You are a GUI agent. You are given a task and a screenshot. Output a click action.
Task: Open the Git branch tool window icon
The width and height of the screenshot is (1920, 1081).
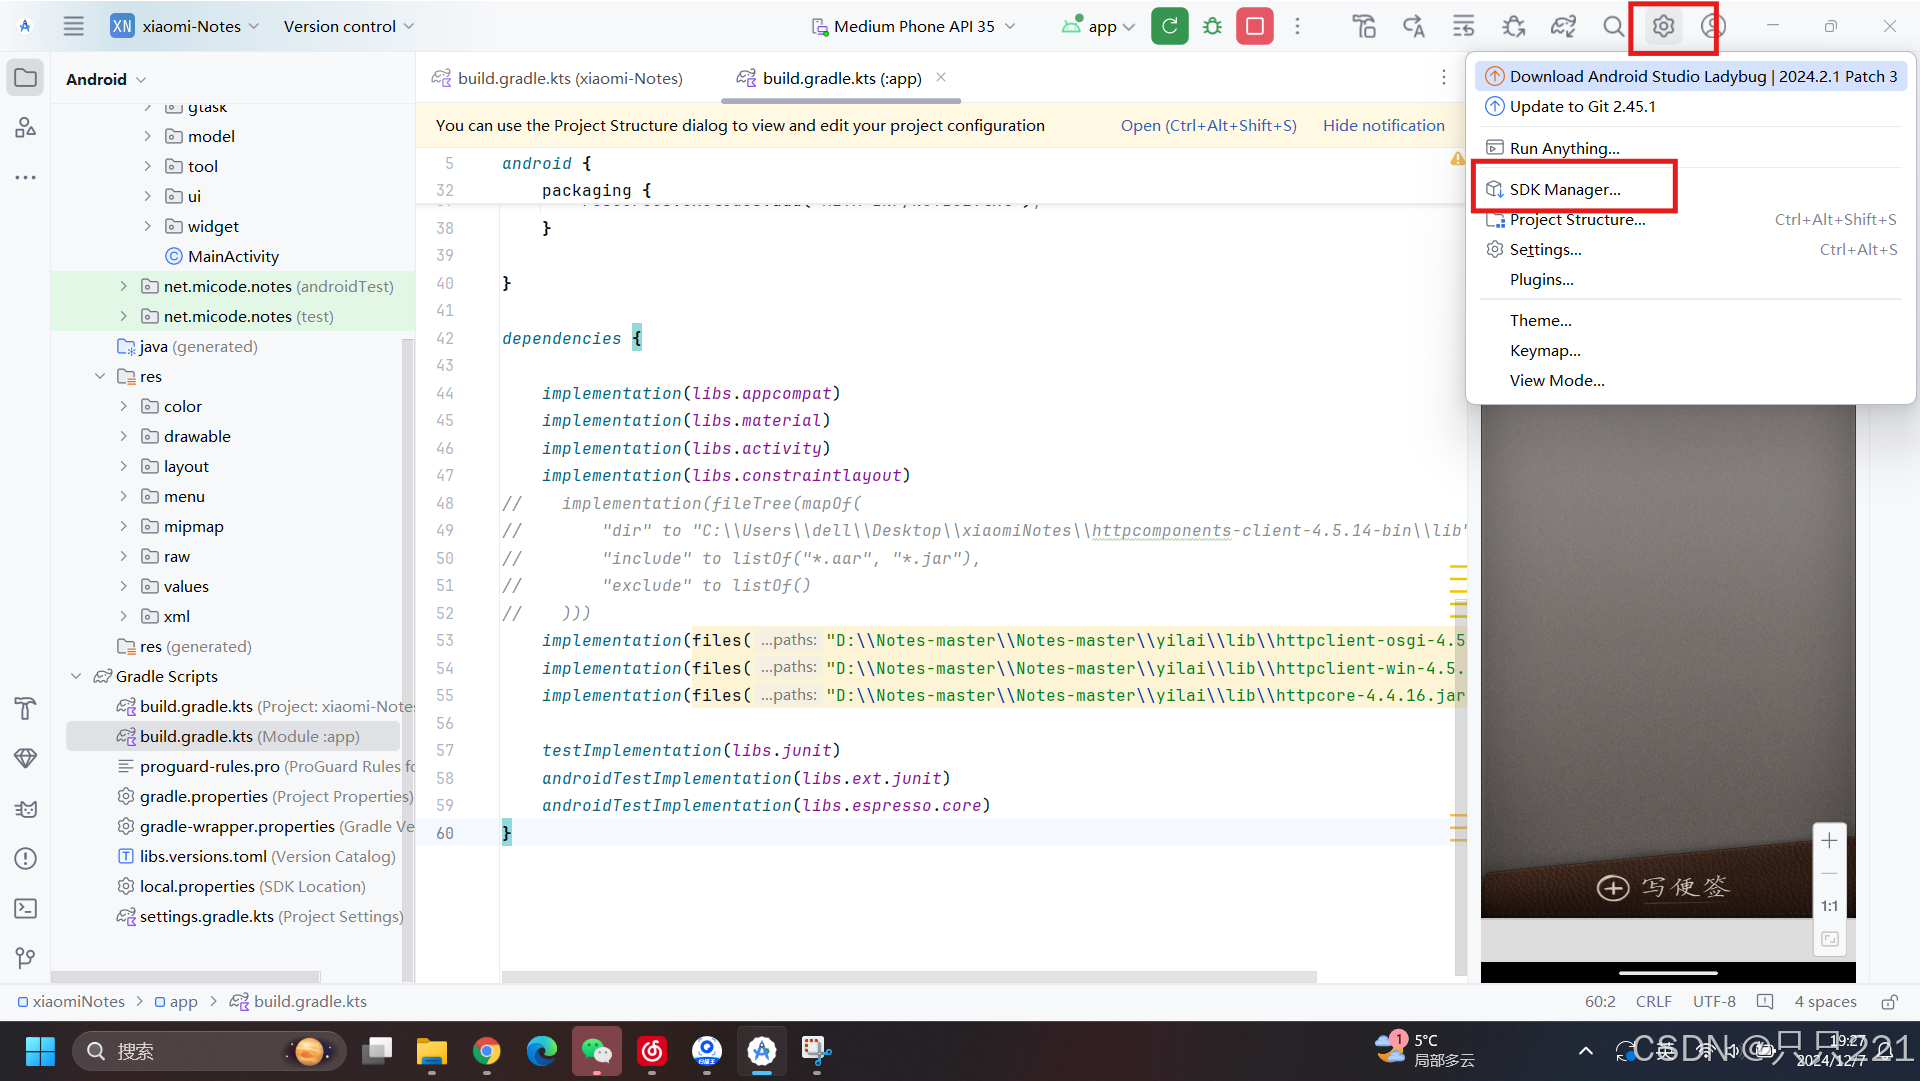click(x=26, y=958)
